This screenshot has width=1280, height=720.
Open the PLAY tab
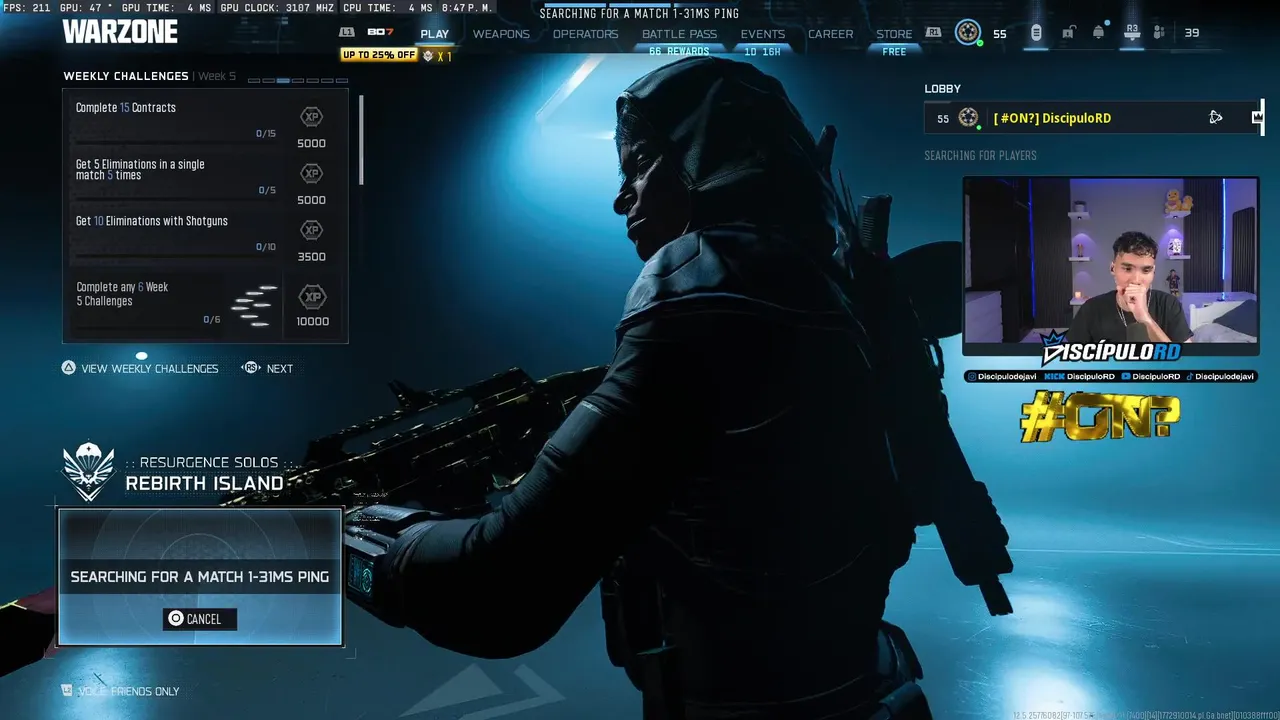(435, 34)
